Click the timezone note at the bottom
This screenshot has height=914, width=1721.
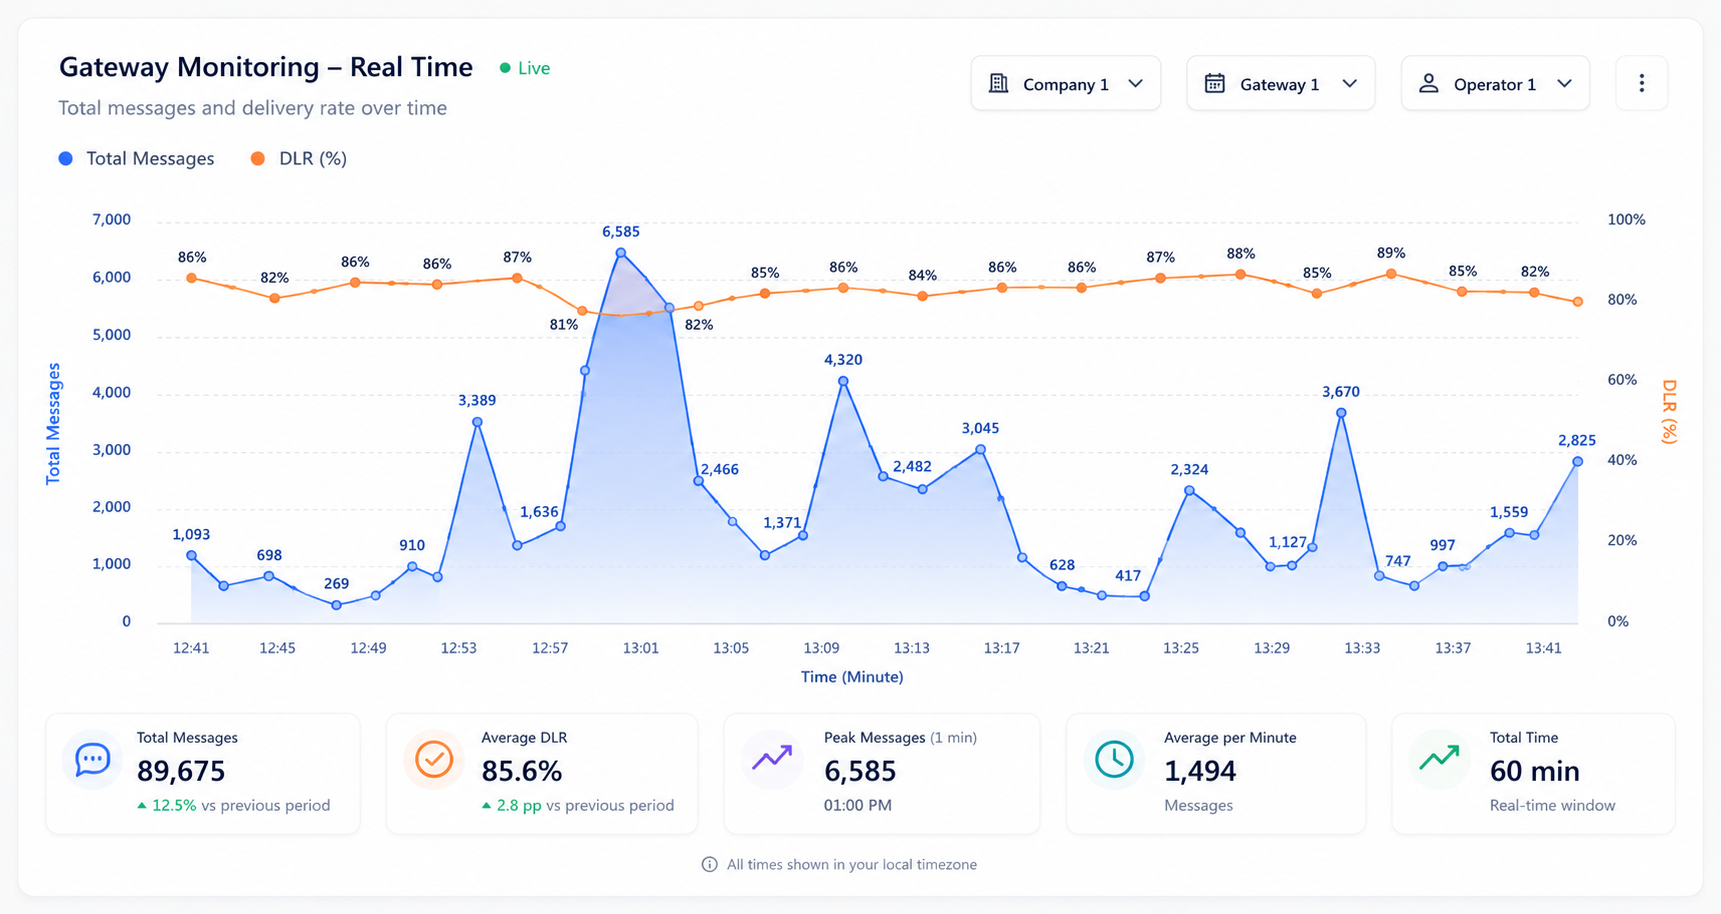tap(852, 864)
